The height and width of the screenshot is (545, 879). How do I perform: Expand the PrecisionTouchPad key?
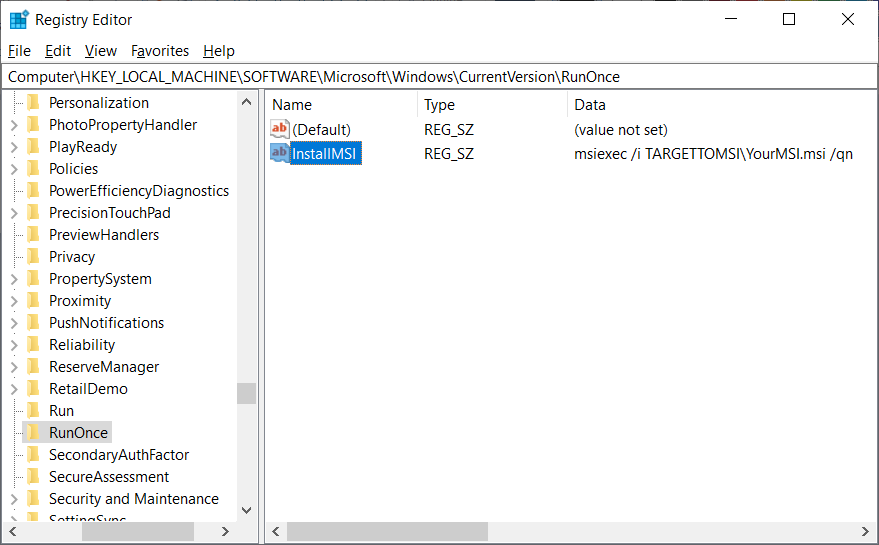coord(15,213)
